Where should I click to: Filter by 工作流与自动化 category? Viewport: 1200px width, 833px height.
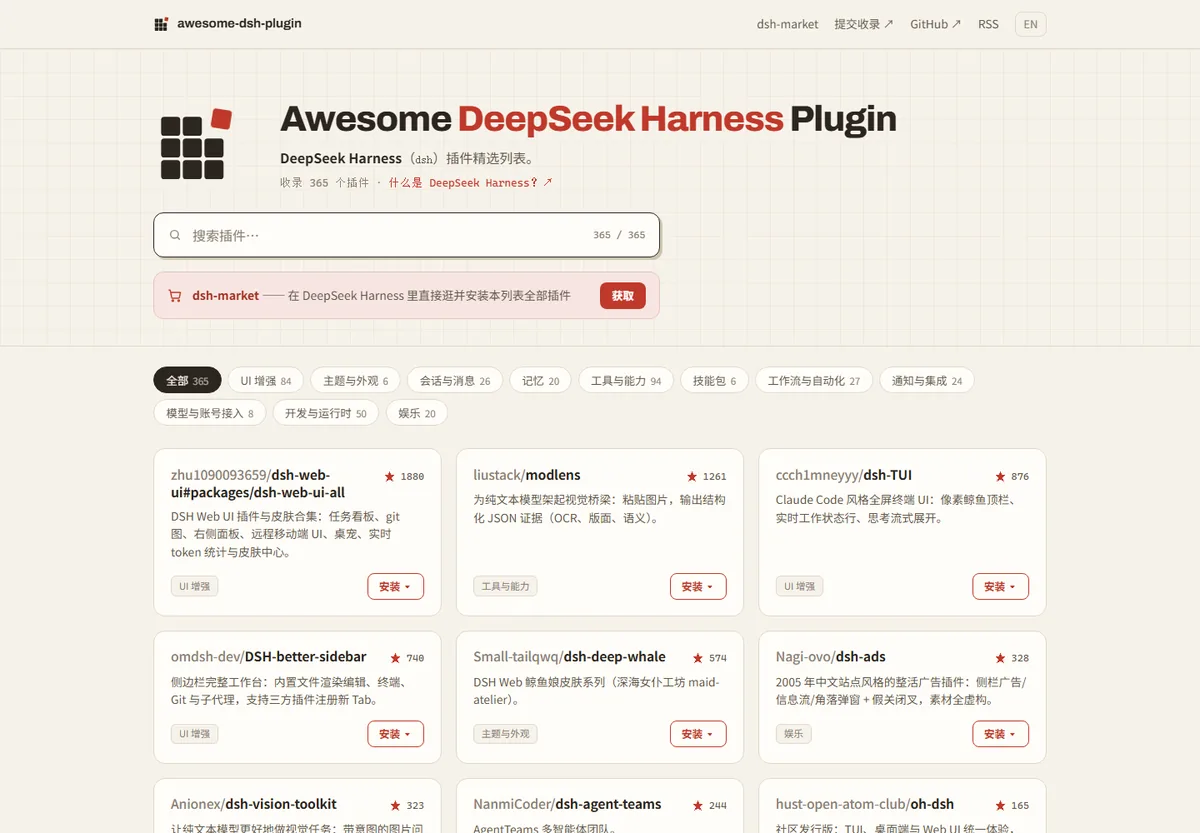pos(814,381)
